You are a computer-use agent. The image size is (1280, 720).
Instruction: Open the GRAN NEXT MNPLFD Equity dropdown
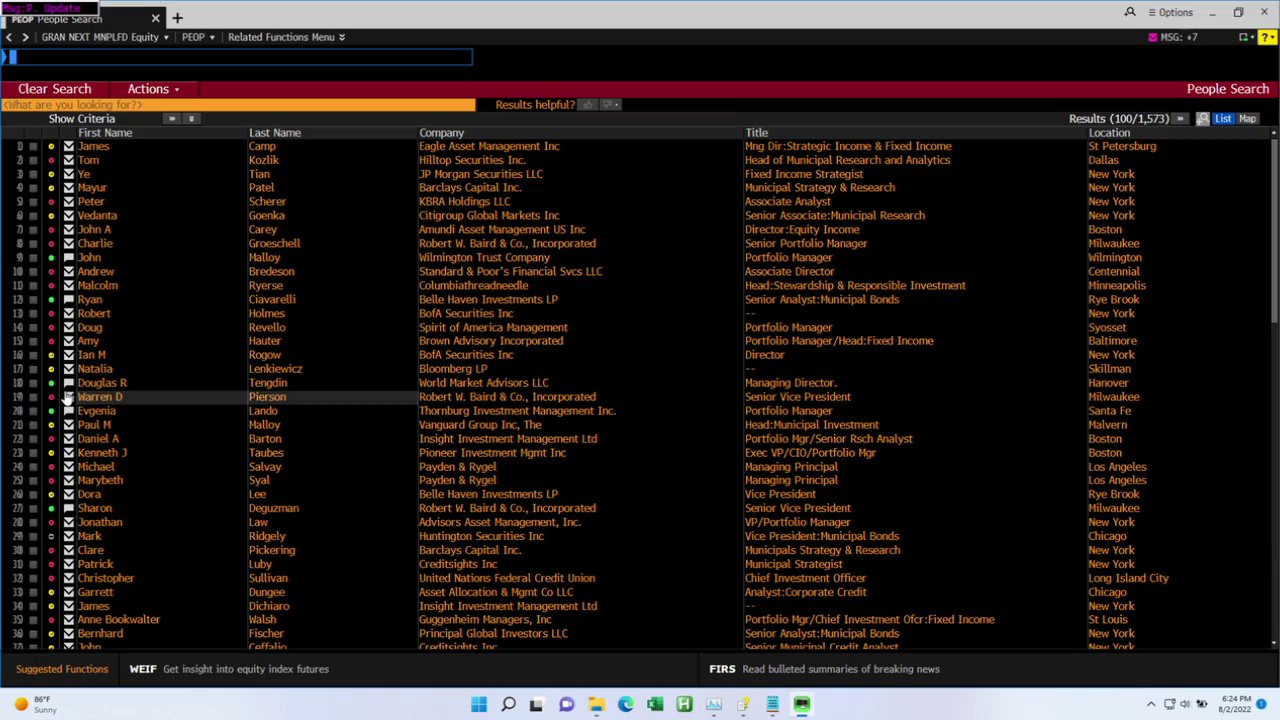tap(104, 37)
